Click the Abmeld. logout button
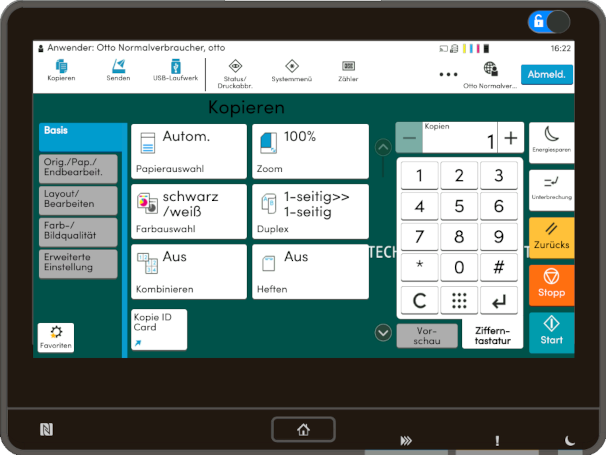 546,74
